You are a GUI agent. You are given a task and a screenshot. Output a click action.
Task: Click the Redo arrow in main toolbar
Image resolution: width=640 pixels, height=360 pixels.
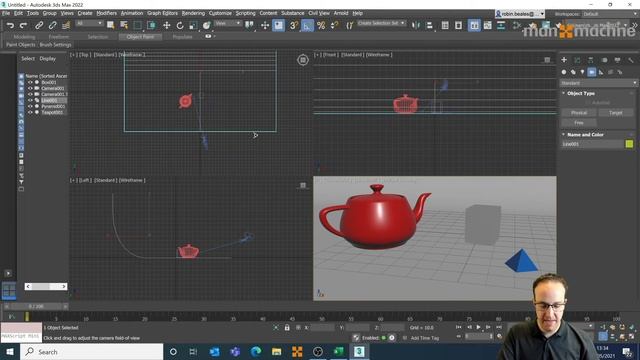coord(23,25)
